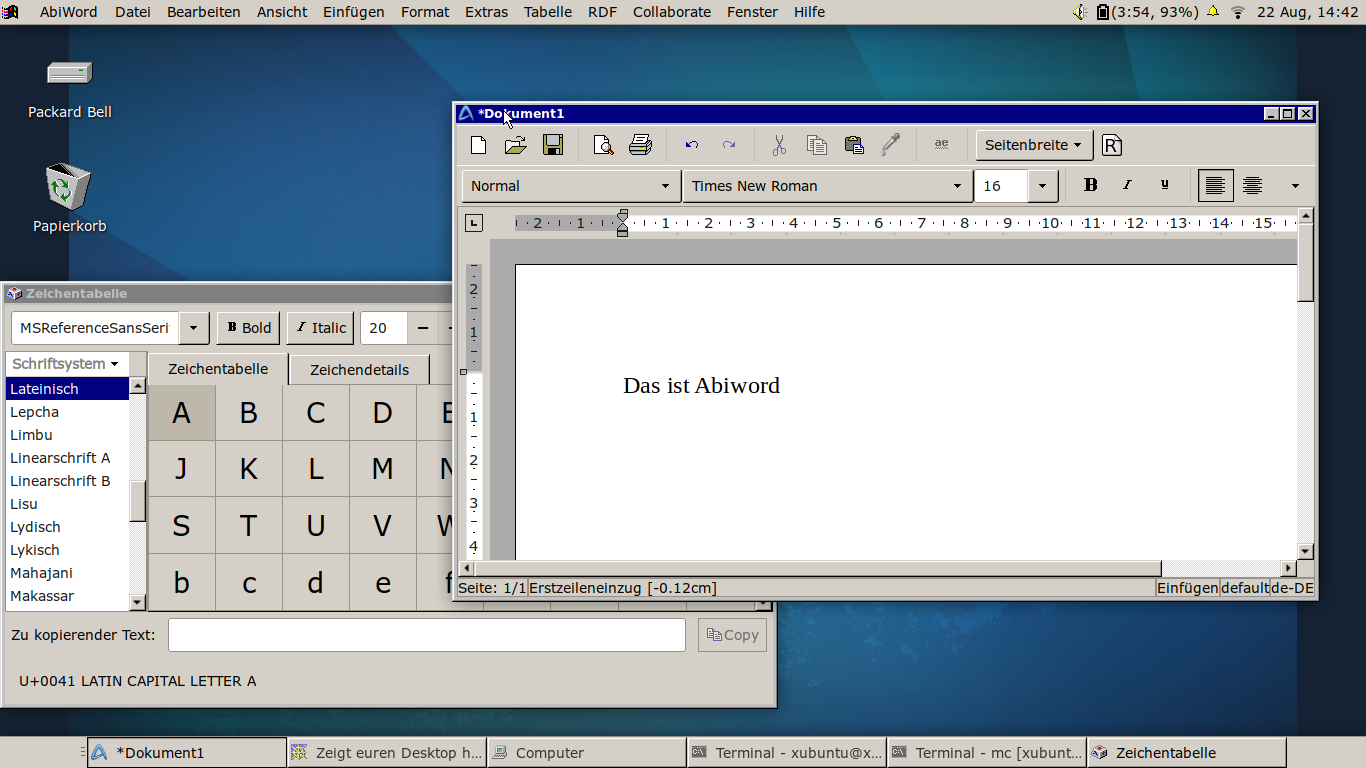Center the text alignment
The height and width of the screenshot is (768, 1366).
tap(1252, 185)
